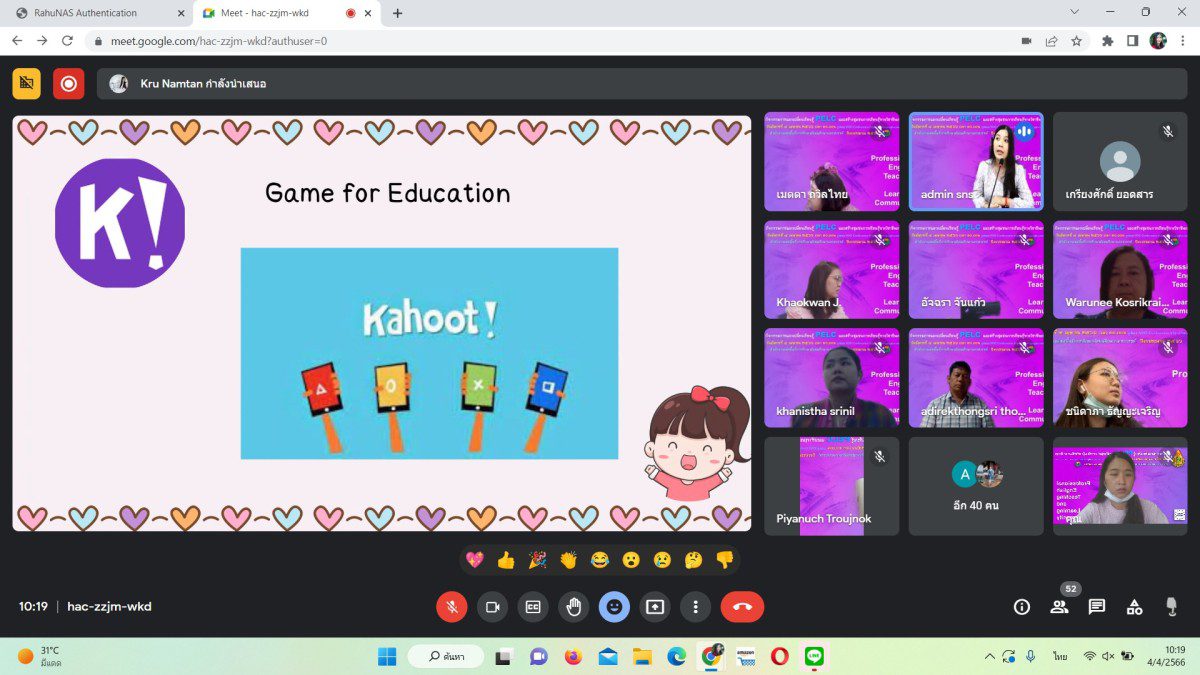Select the อัจฉรา จันแก้ว participant tile

pyautogui.click(x=976, y=269)
